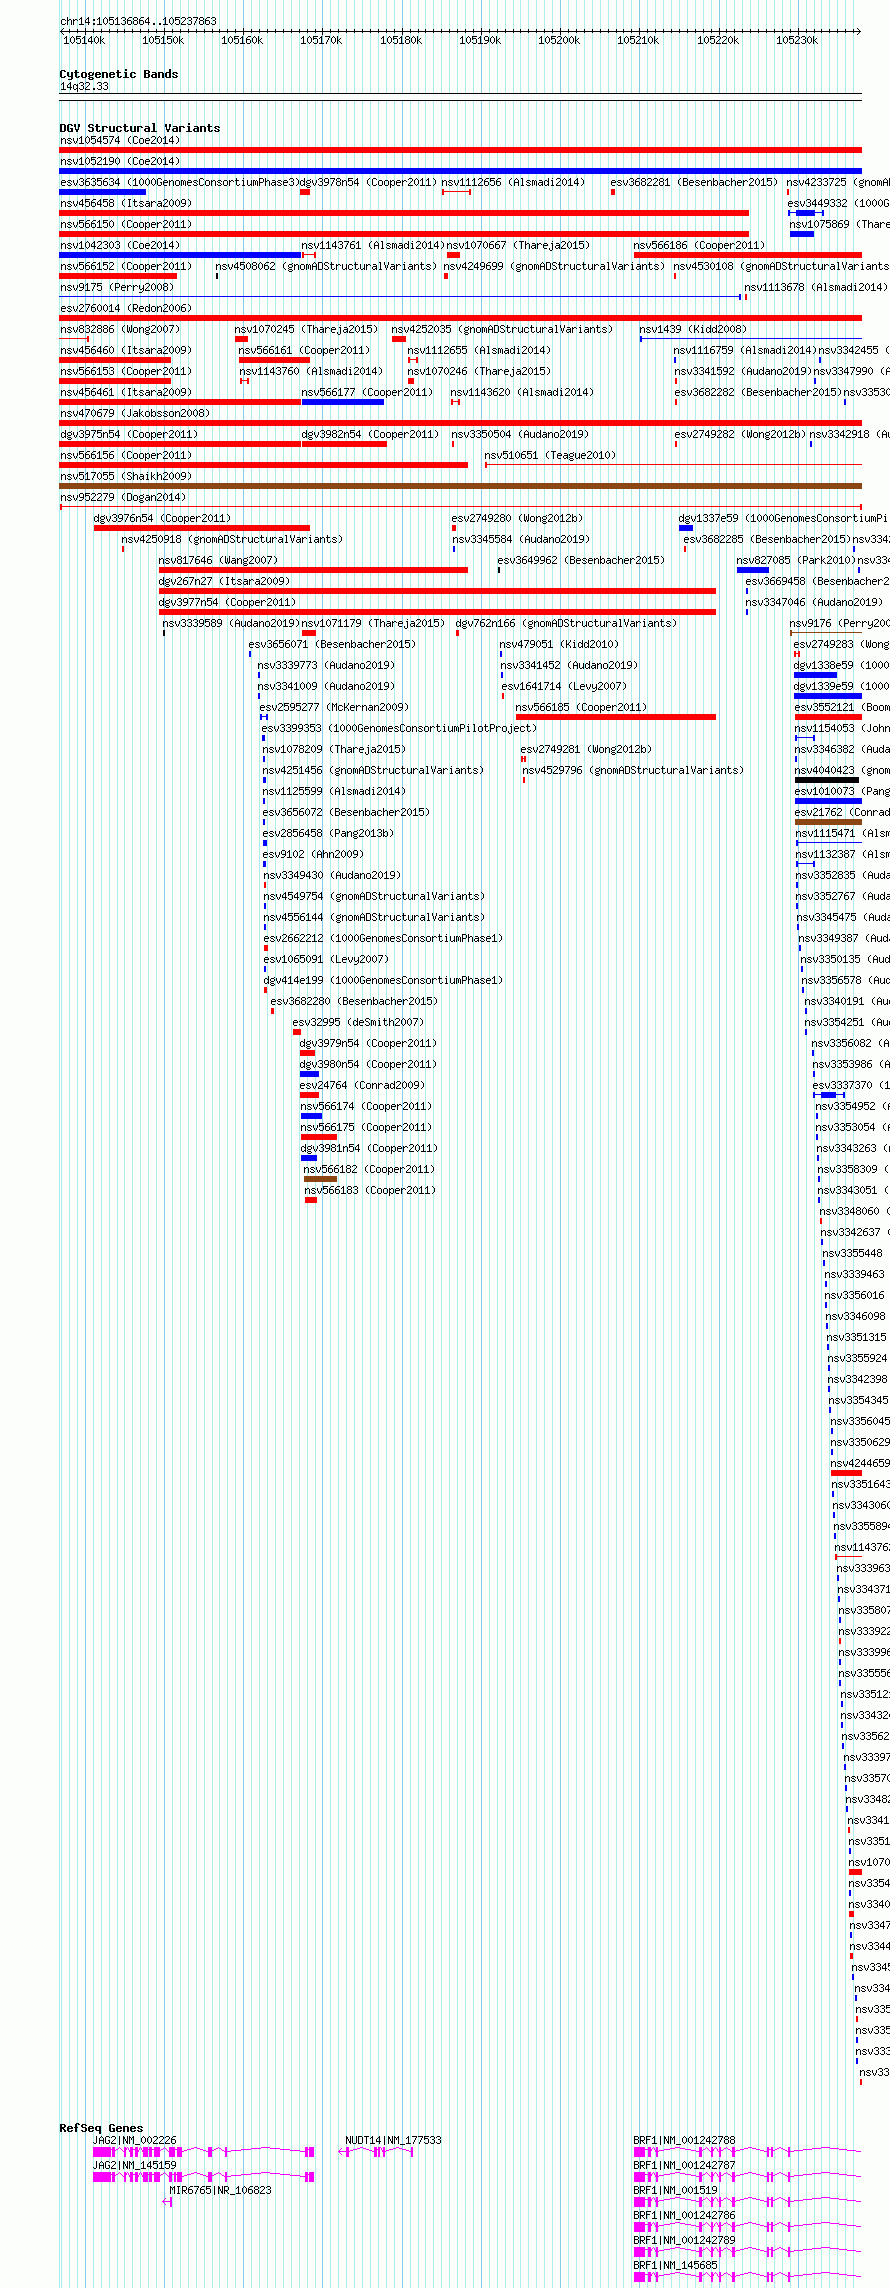Select nsv1070245 (Thareja2015) label
Viewport: 890px width, 2288px height.
coord(306,329)
